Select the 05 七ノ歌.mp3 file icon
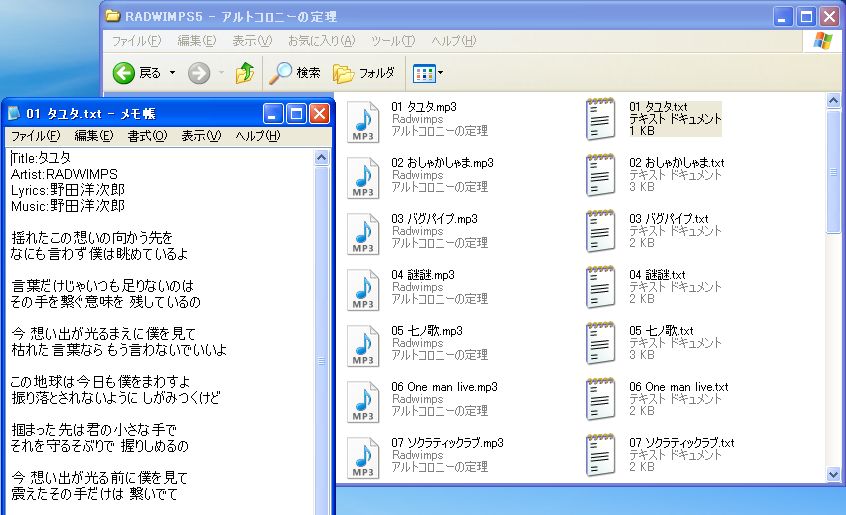This screenshot has width=846, height=515. [363, 346]
